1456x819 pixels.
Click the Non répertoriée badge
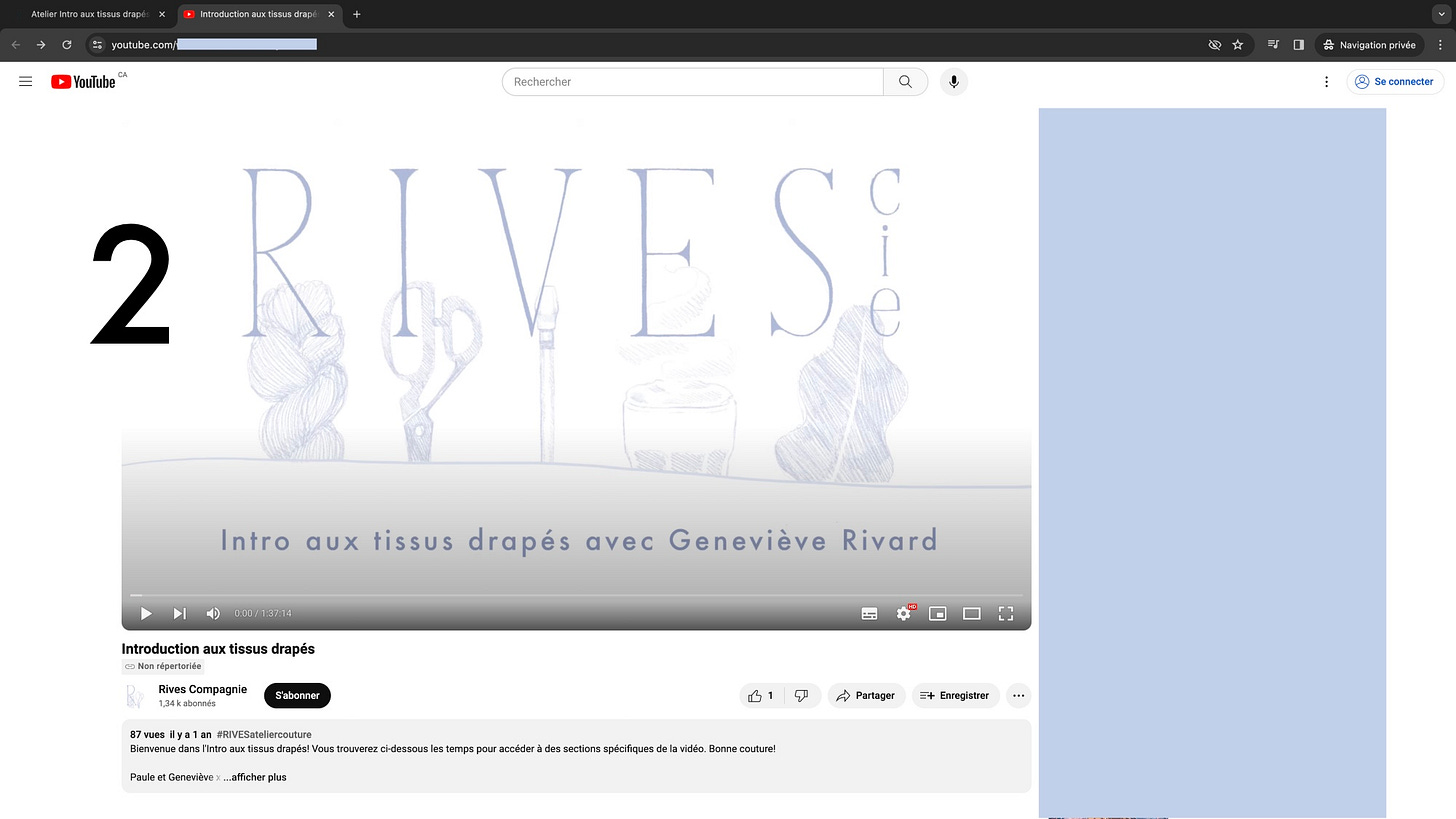pyautogui.click(x=162, y=666)
